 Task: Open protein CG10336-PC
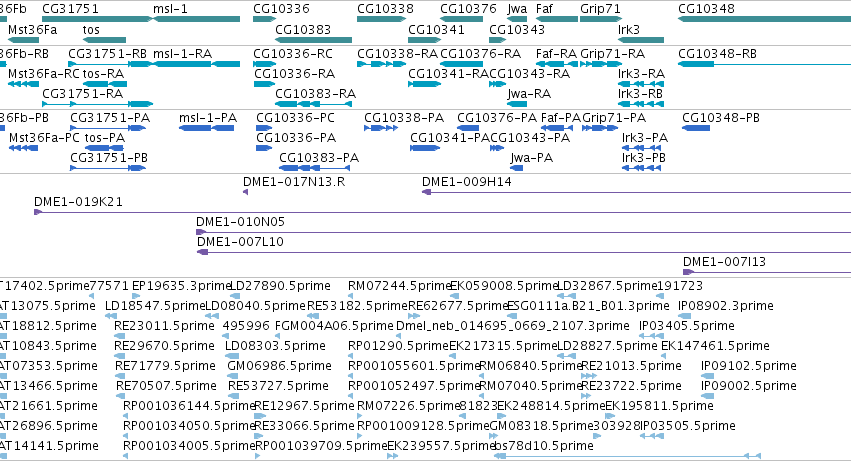point(295,118)
